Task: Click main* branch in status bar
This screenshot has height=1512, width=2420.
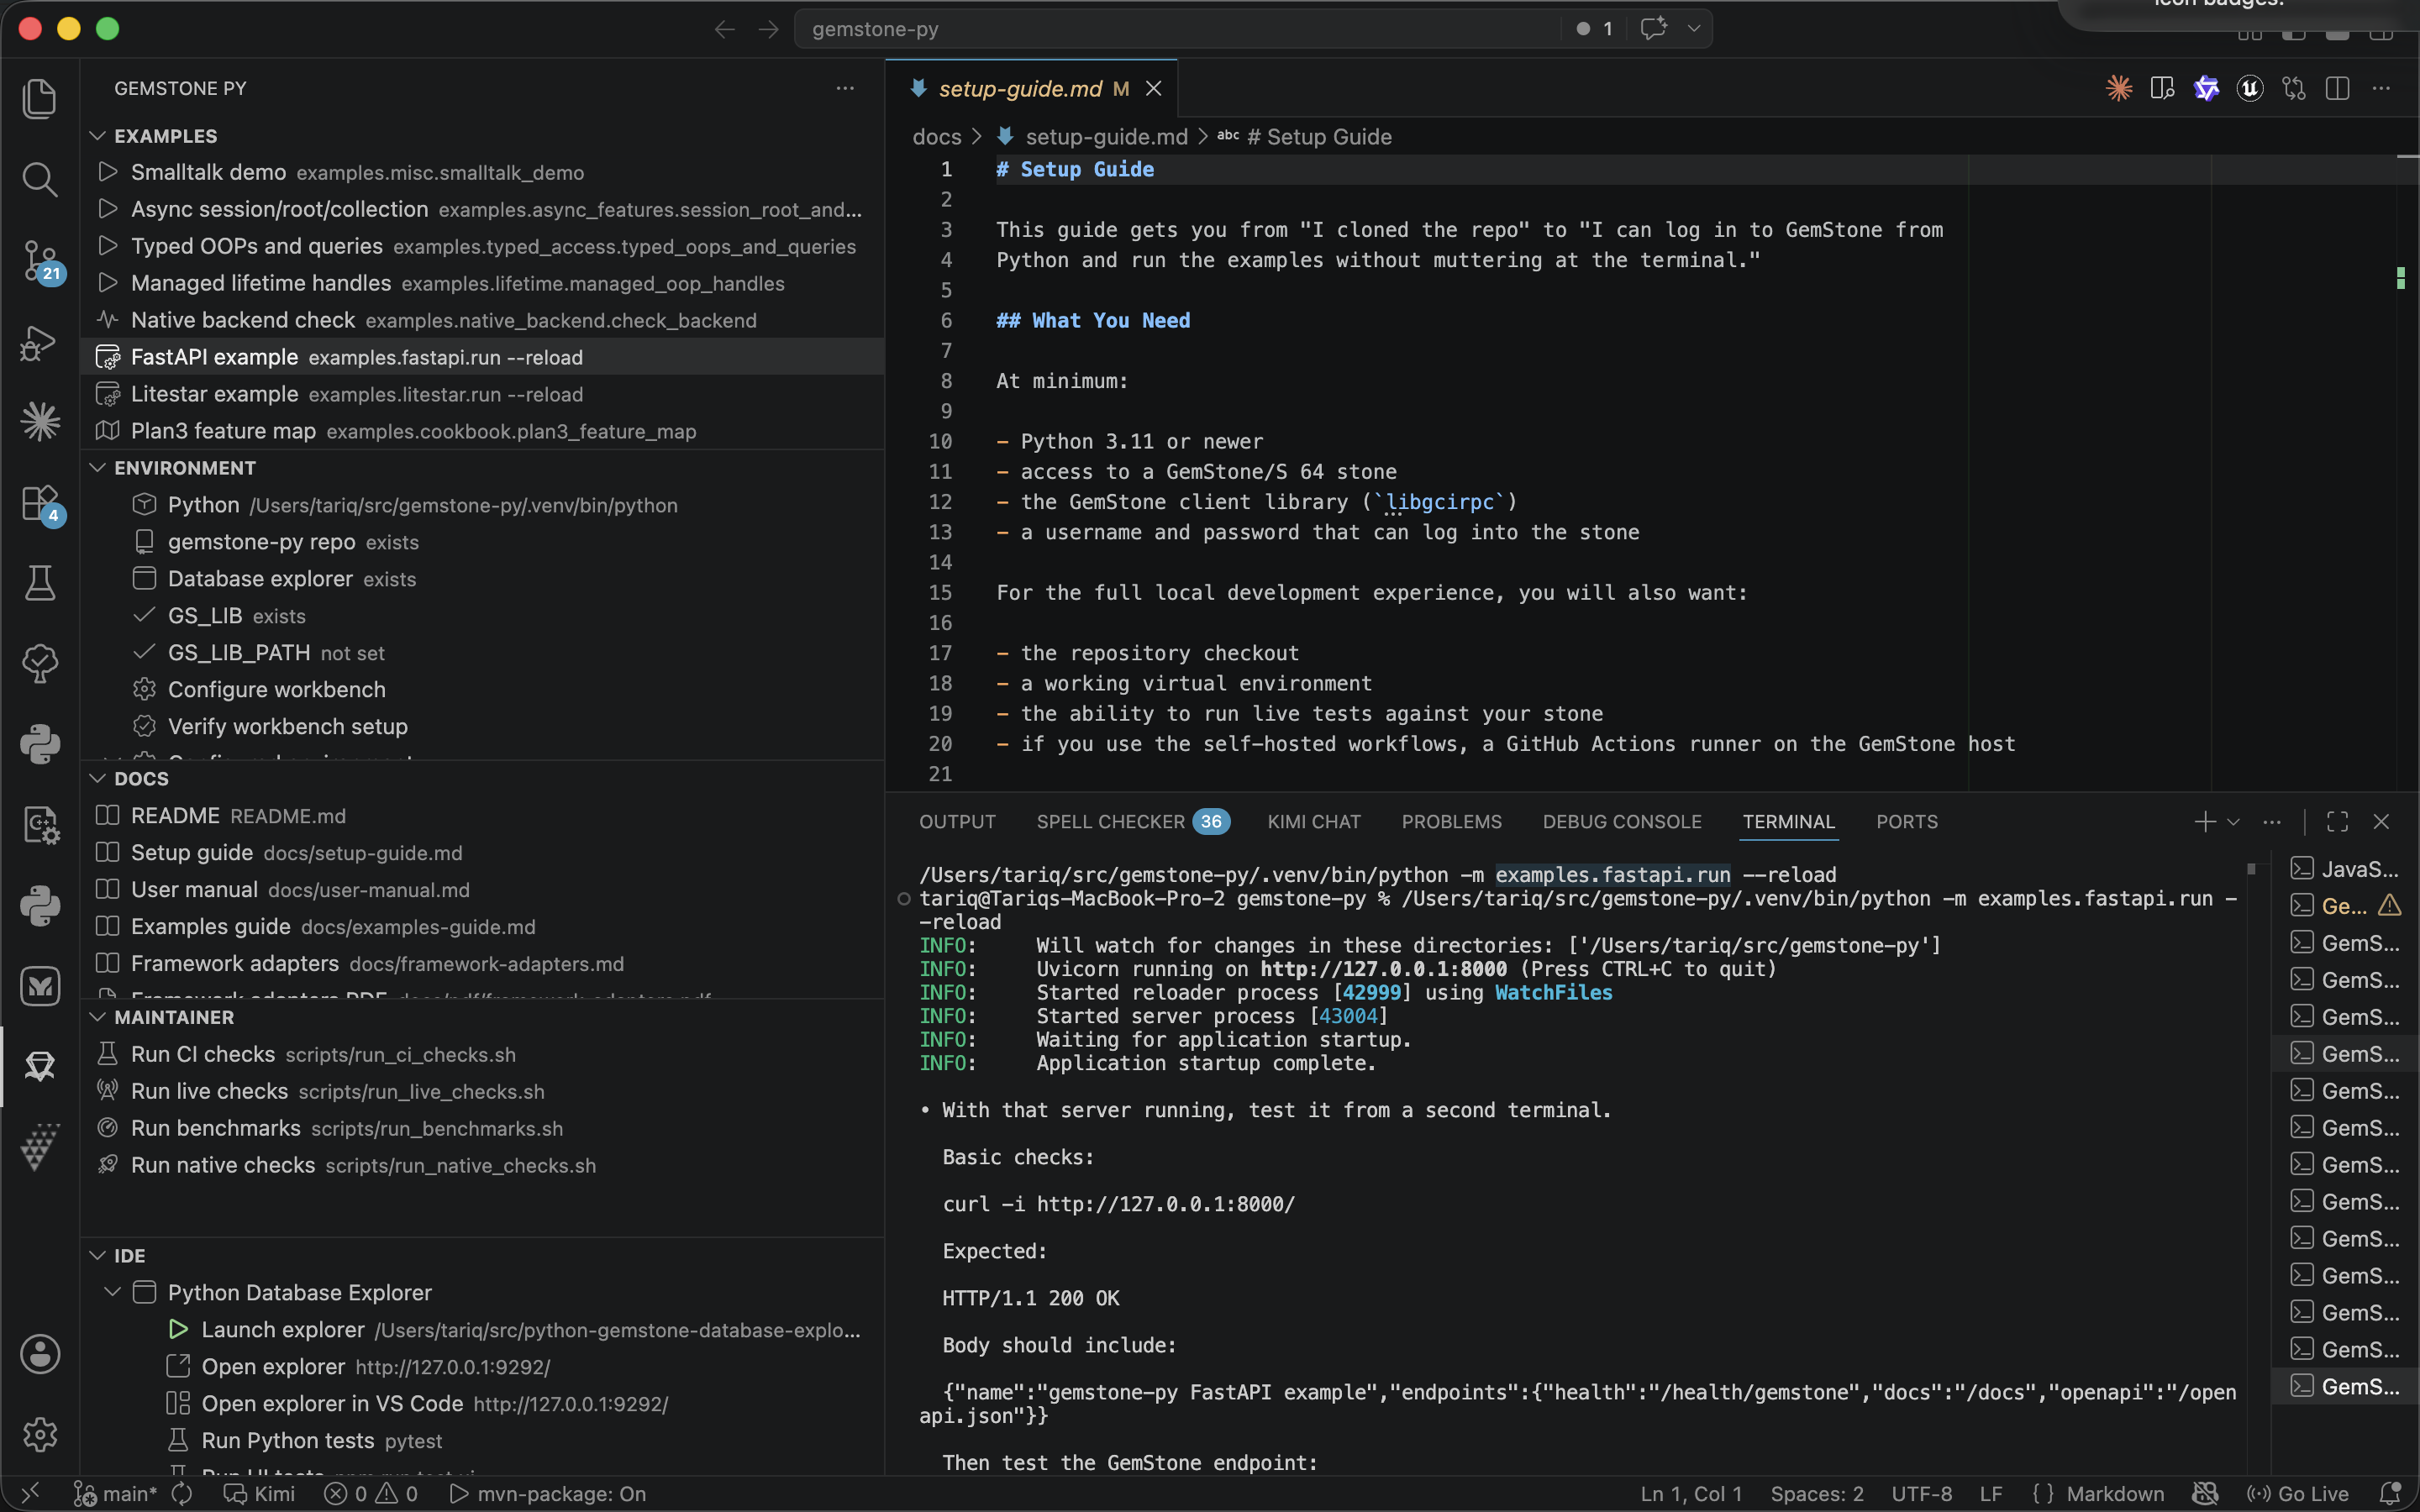Action: click(x=116, y=1494)
